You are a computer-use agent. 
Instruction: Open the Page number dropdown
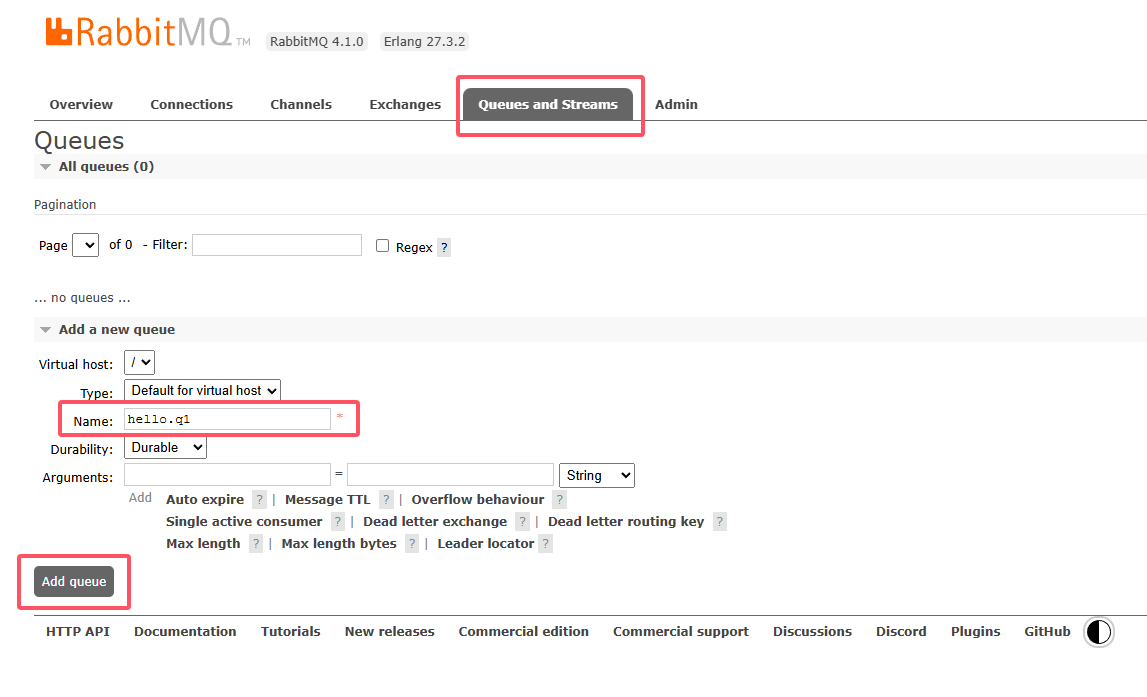86,245
